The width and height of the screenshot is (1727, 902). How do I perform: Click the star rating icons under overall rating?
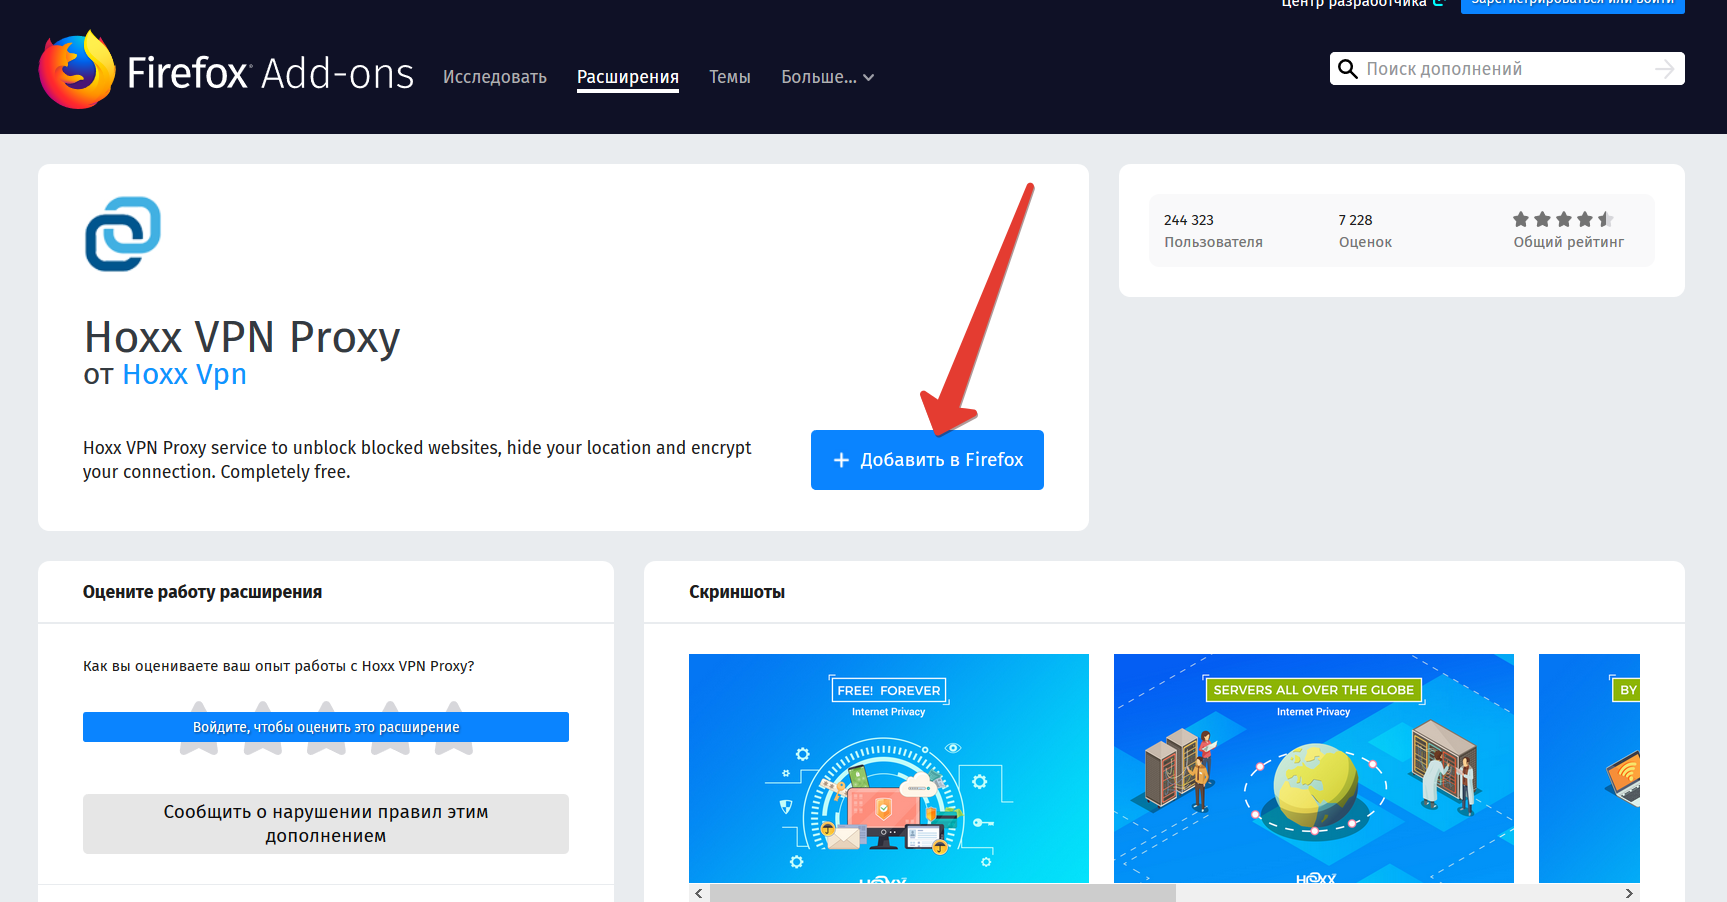[1563, 220]
